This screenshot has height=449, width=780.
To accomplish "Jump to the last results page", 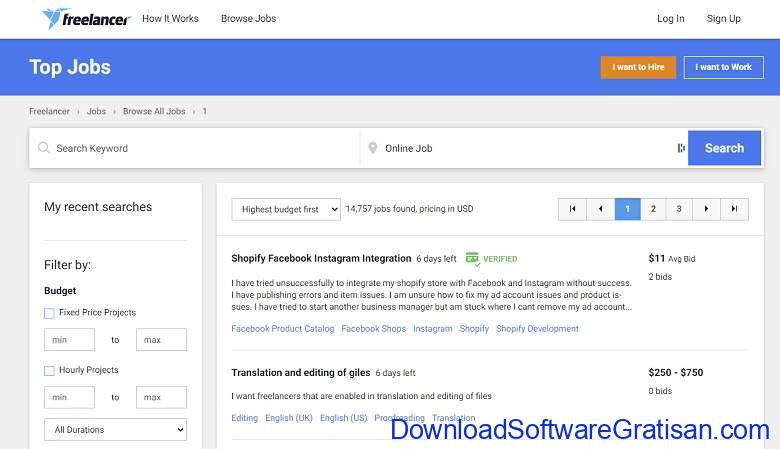I will (734, 209).
